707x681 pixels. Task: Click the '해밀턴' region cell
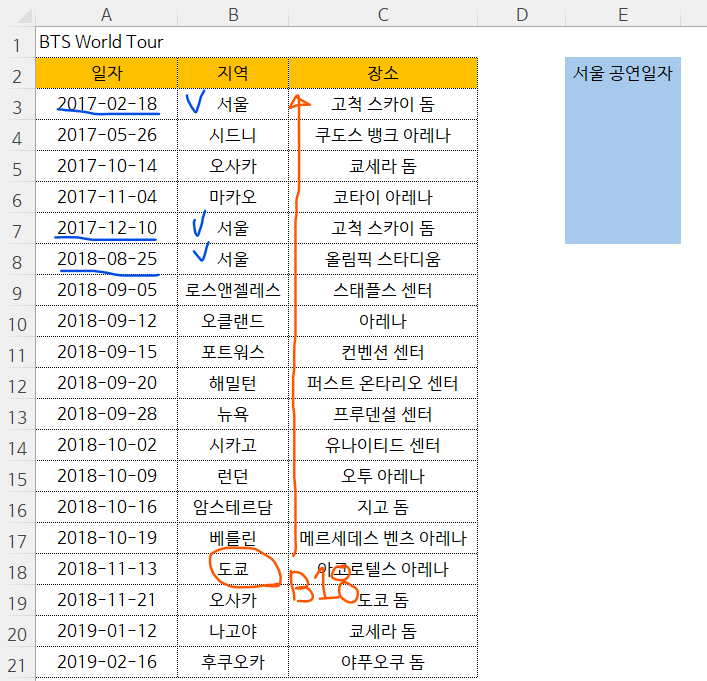click(x=233, y=383)
